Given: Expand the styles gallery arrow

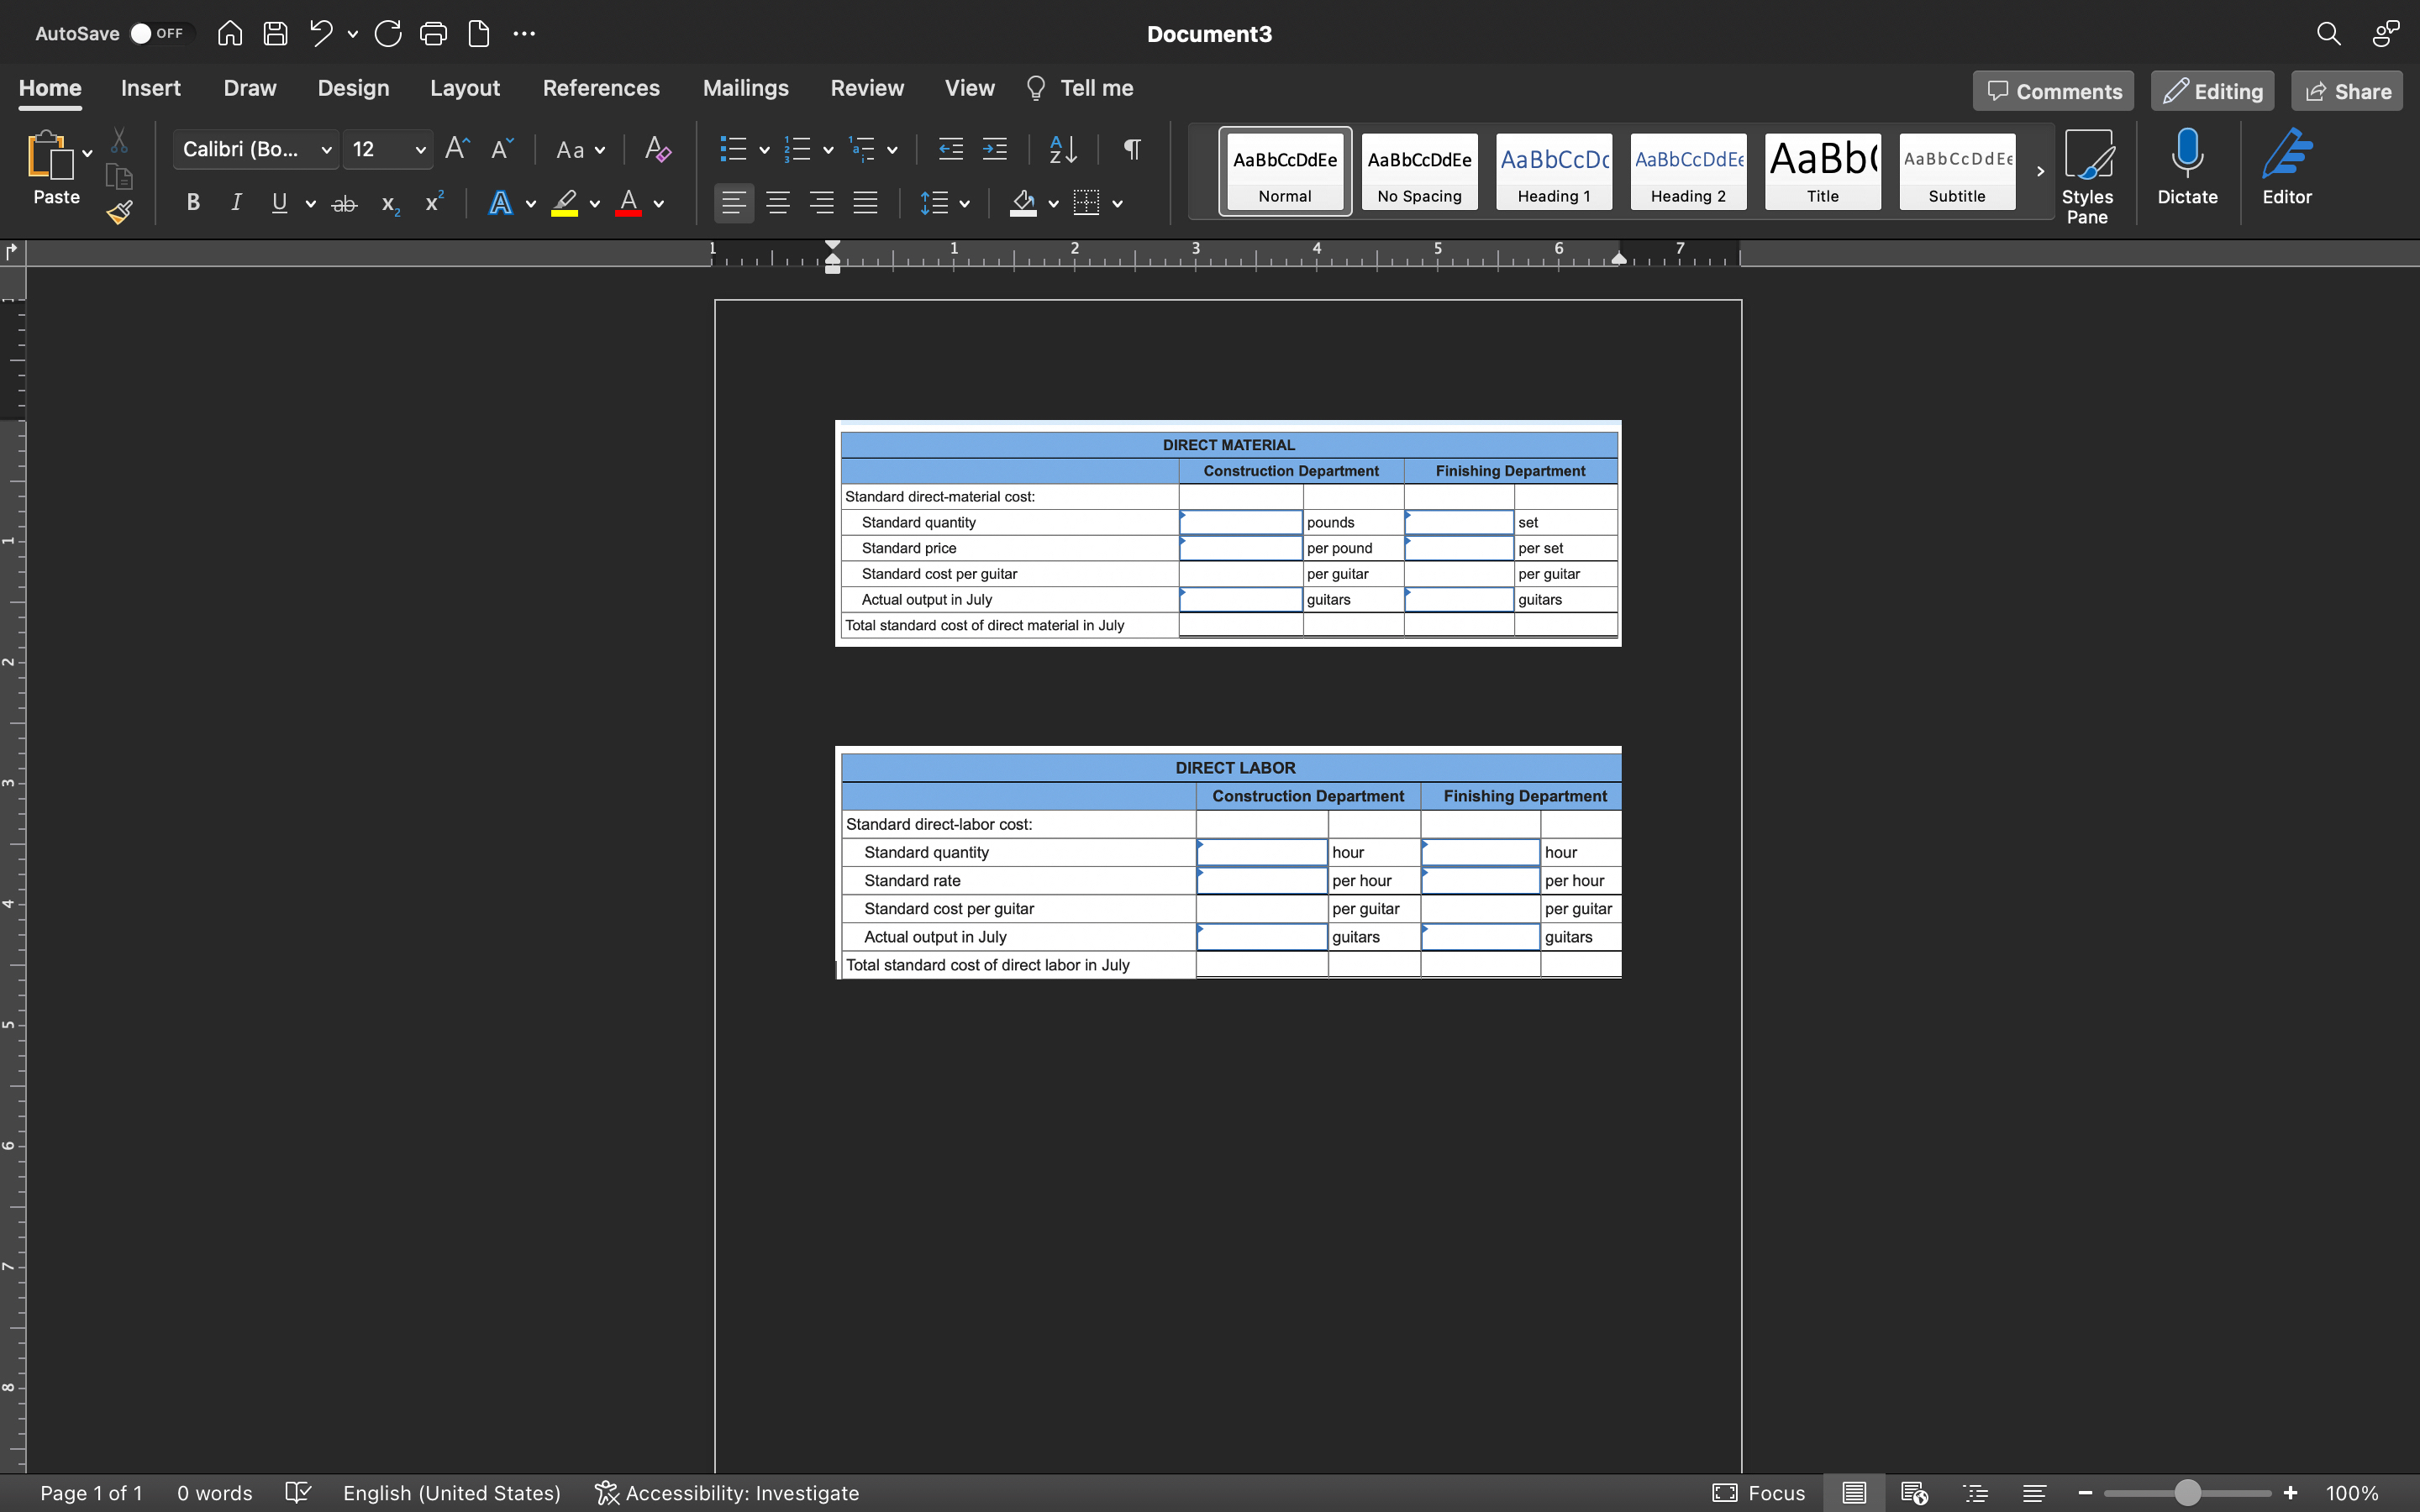Looking at the screenshot, I should 2040,172.
